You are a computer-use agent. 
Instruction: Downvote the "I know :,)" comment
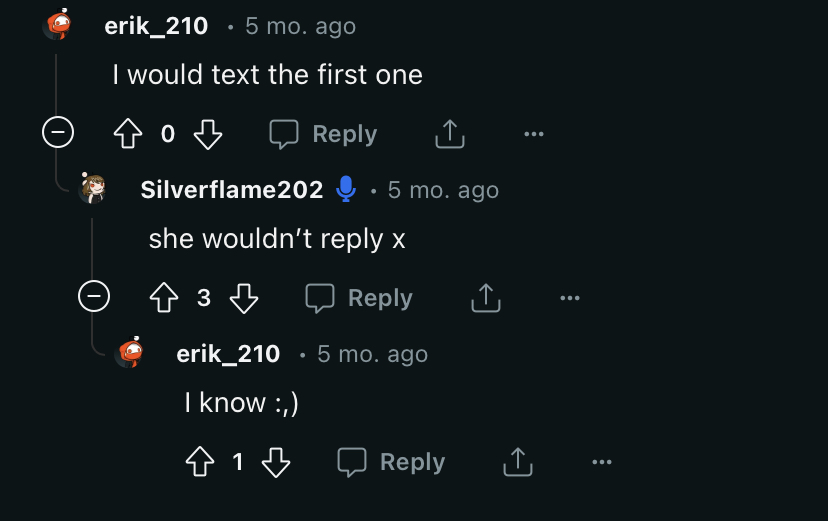276,462
